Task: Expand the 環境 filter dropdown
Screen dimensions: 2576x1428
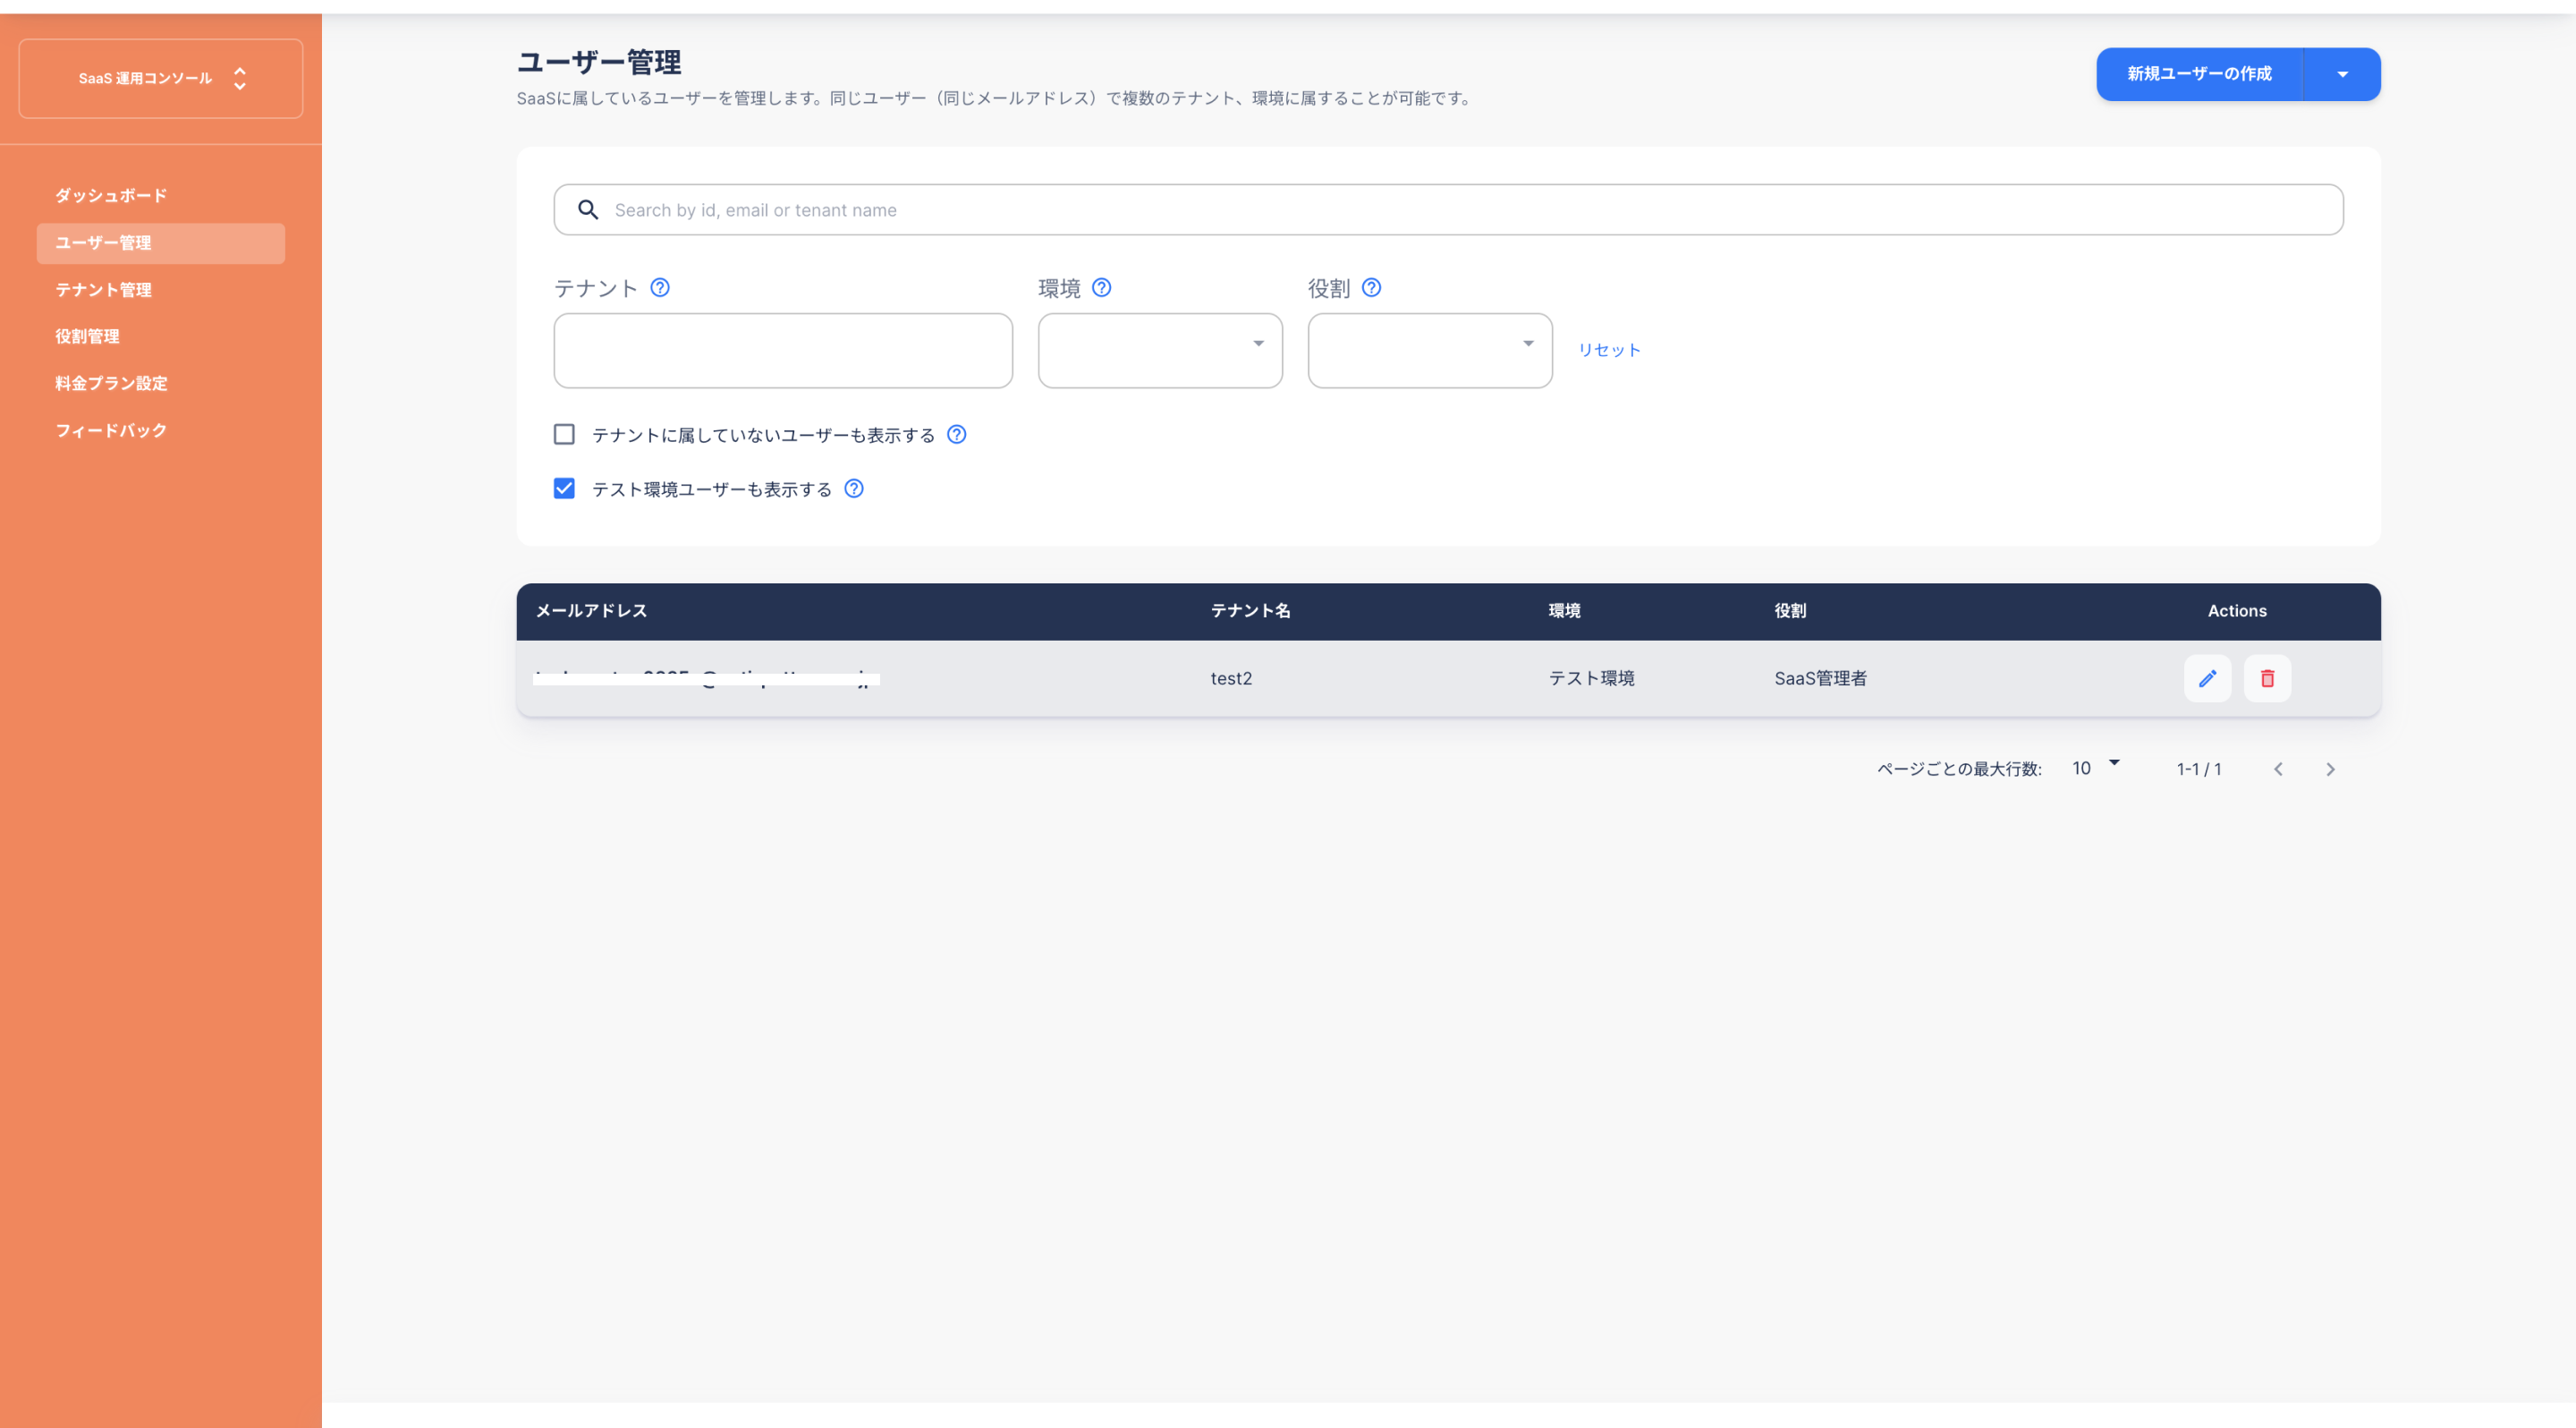Action: click(x=1160, y=351)
